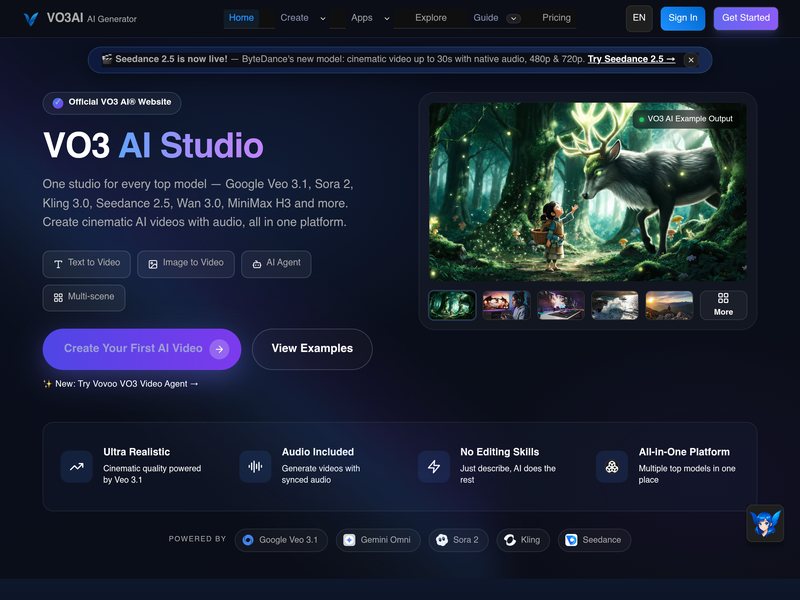Viewport: 800px width, 600px height.
Task: Click the All-in-One Platform heading
Action: coord(684,452)
